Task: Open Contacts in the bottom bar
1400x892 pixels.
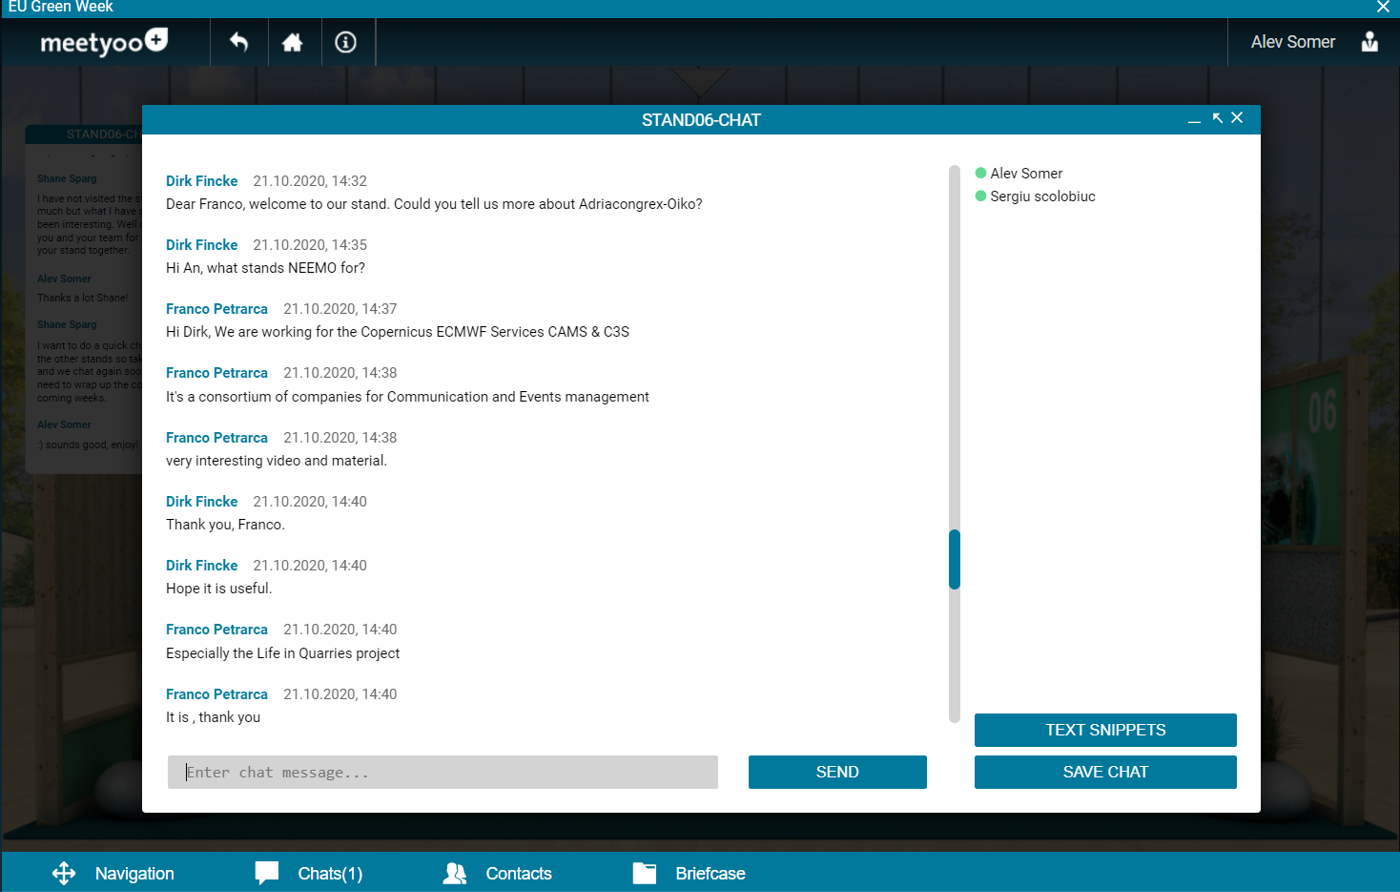Action: [518, 873]
